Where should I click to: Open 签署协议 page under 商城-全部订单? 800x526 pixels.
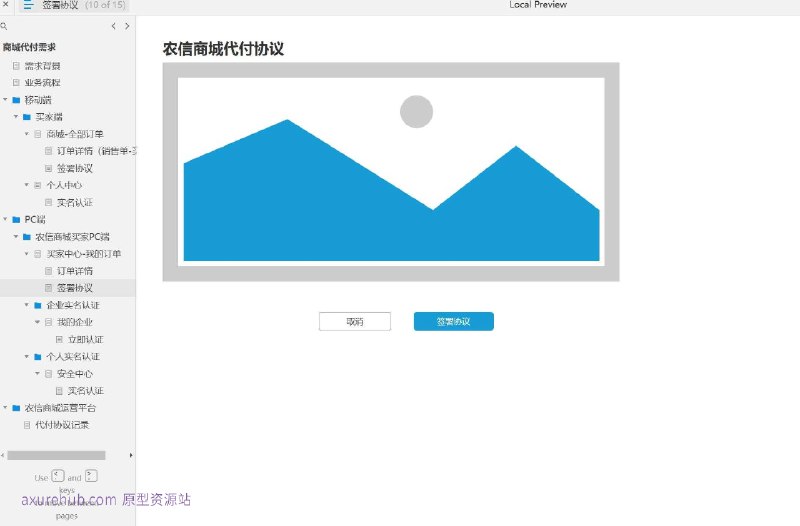74,168
